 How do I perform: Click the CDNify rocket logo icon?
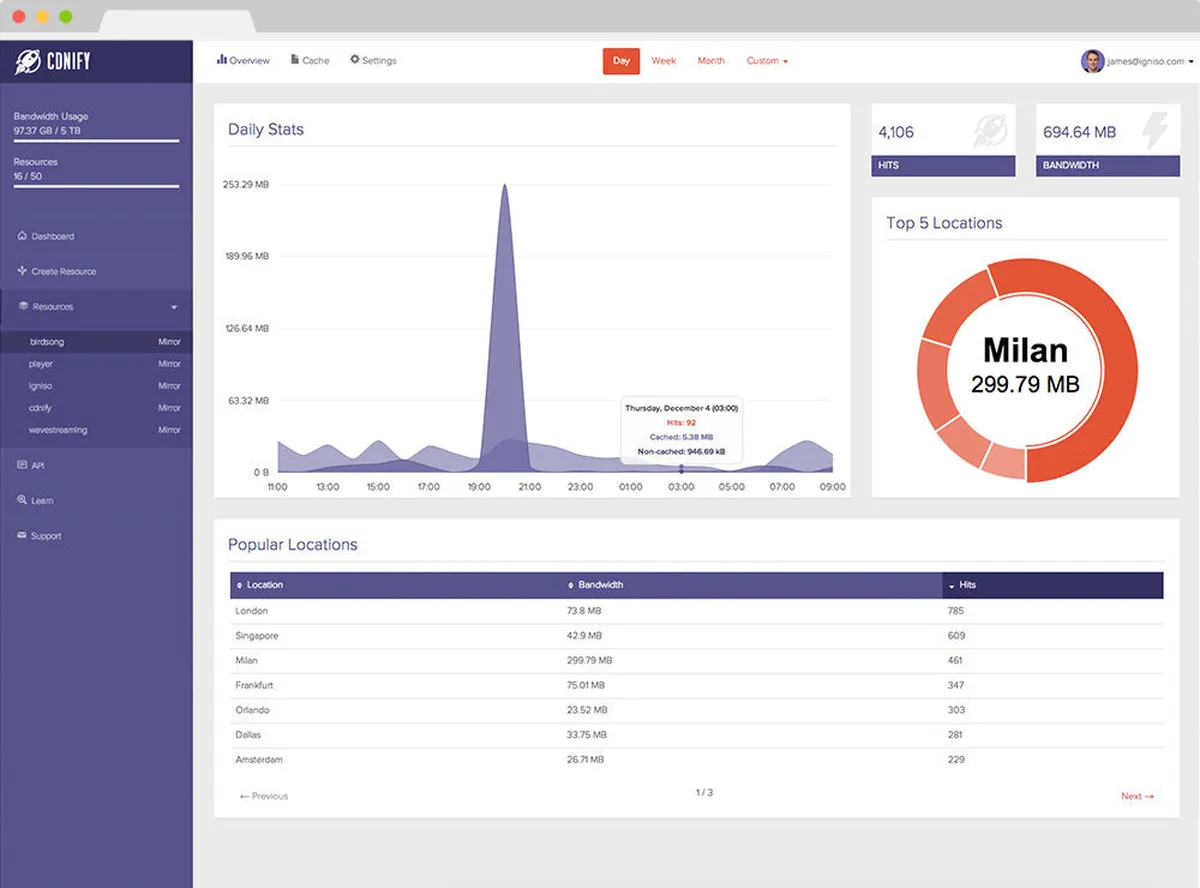(x=27, y=61)
